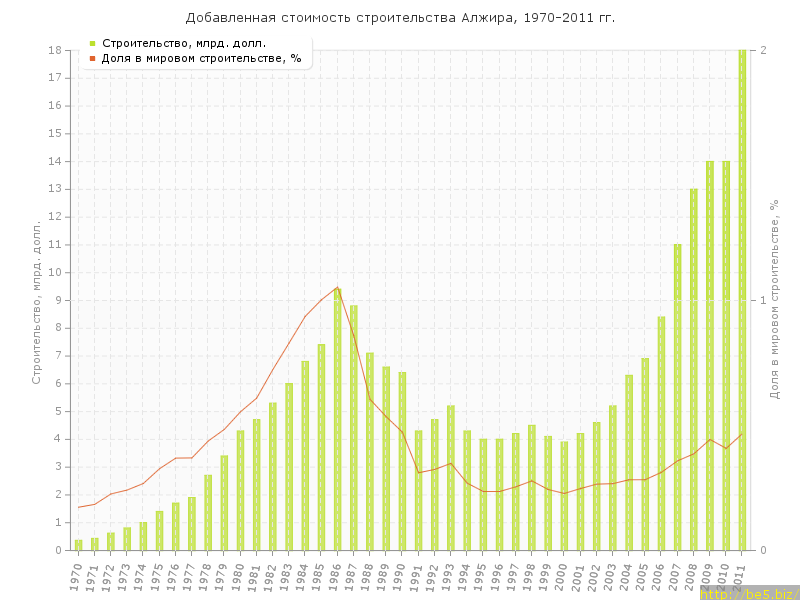This screenshot has width=800, height=600.
Task: Click the green legend marker for Строительство
Action: tap(92, 43)
